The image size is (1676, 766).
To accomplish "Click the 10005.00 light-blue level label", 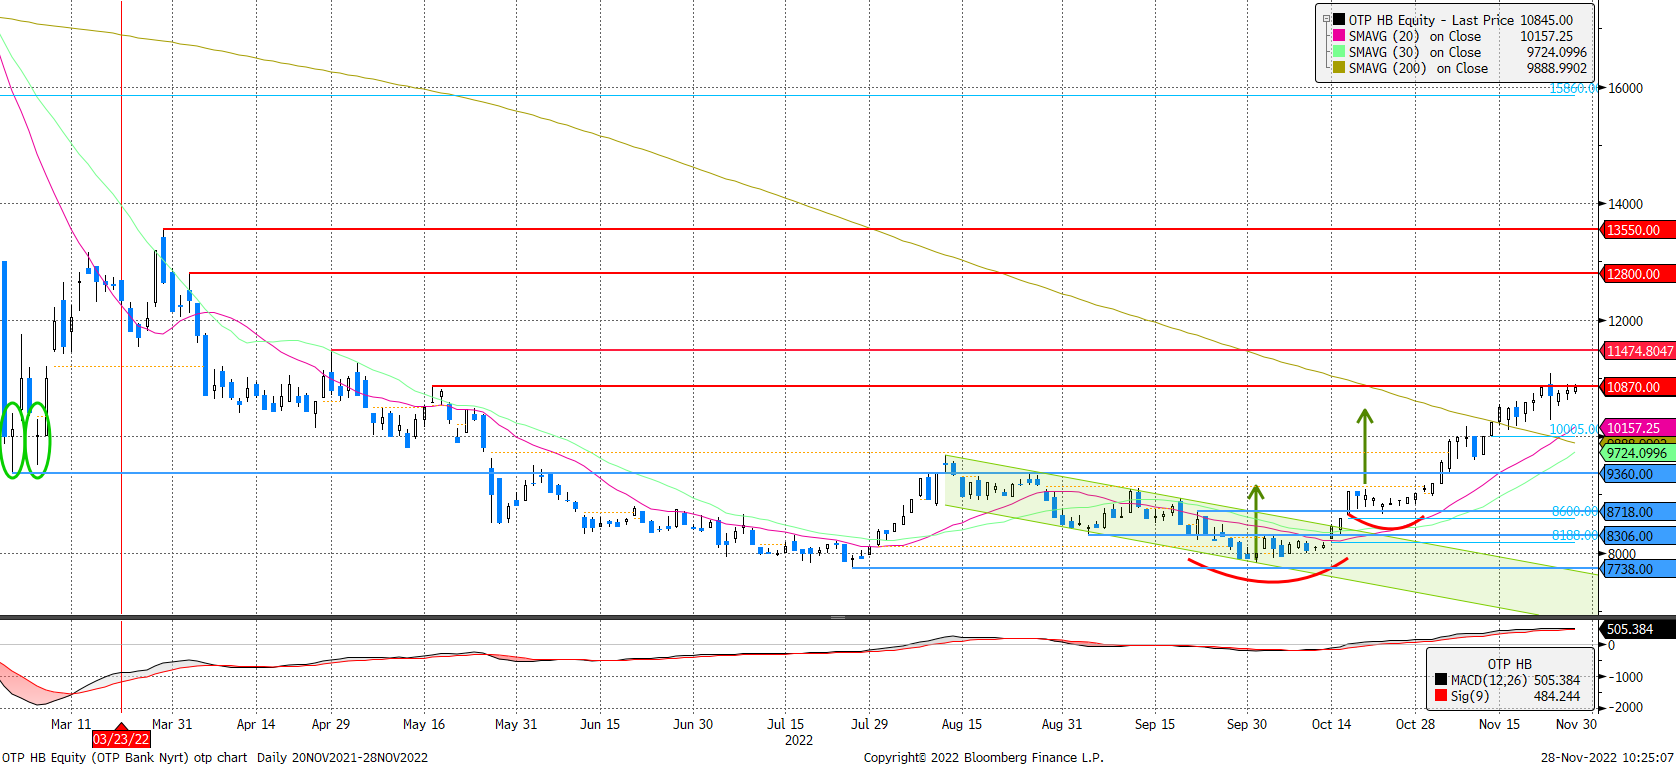I will point(1573,430).
